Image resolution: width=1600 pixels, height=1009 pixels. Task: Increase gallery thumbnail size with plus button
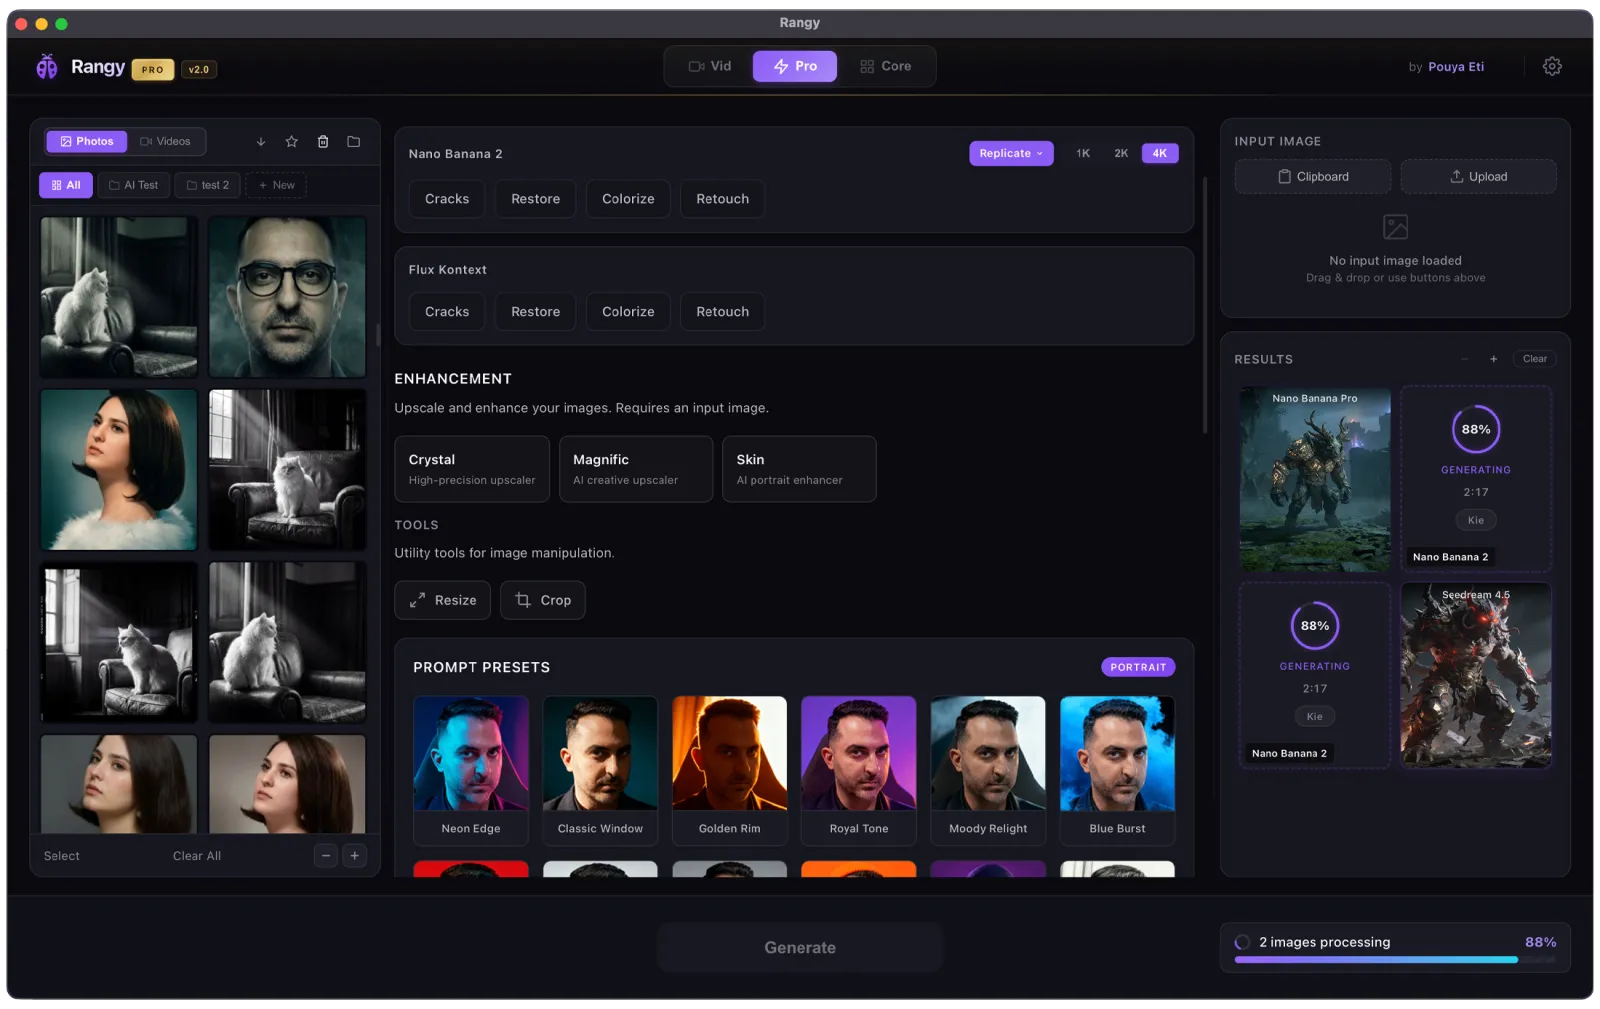[x=354, y=856]
